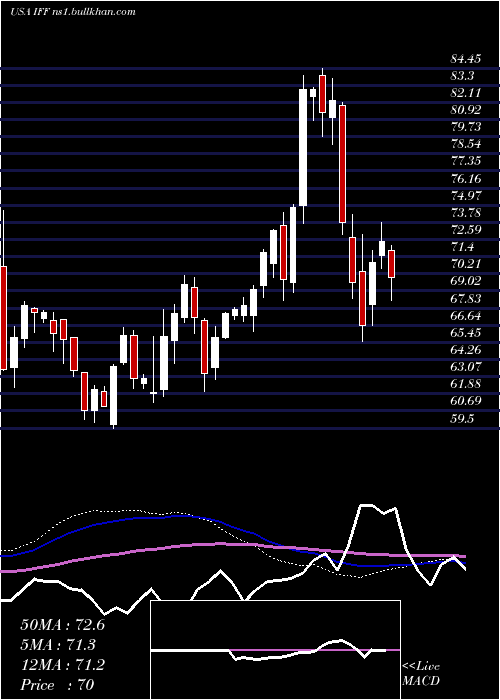Select the 79.73 price axis label

(x=466, y=127)
